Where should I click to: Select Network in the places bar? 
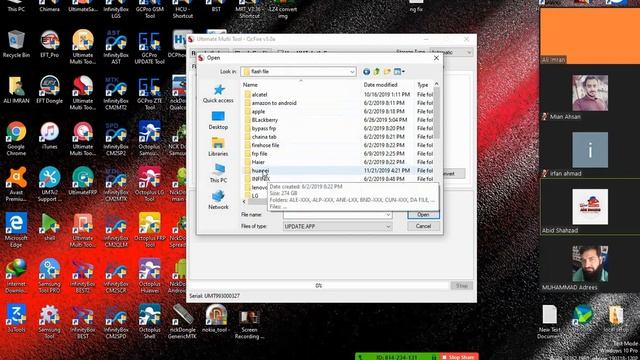(x=218, y=200)
